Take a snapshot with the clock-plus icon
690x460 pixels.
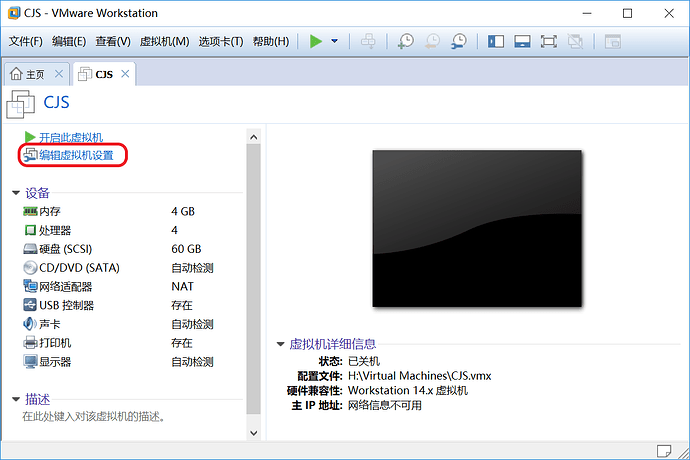tap(405, 41)
